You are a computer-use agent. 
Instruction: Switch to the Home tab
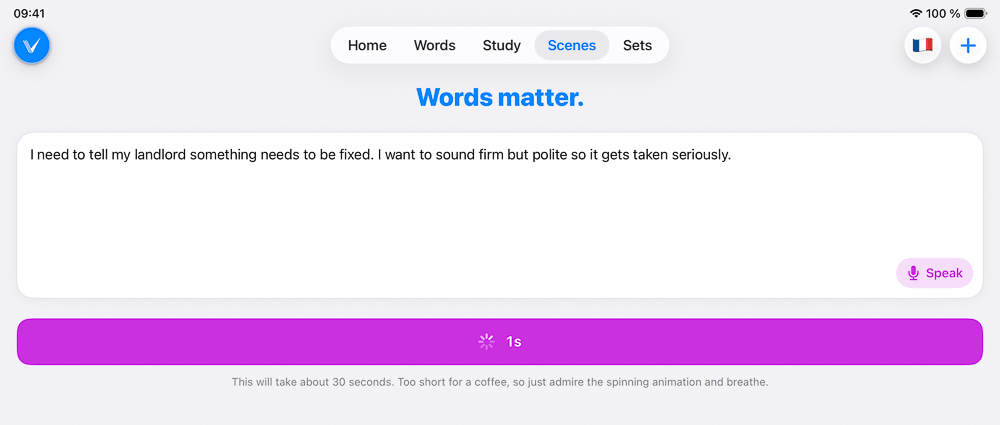click(367, 45)
